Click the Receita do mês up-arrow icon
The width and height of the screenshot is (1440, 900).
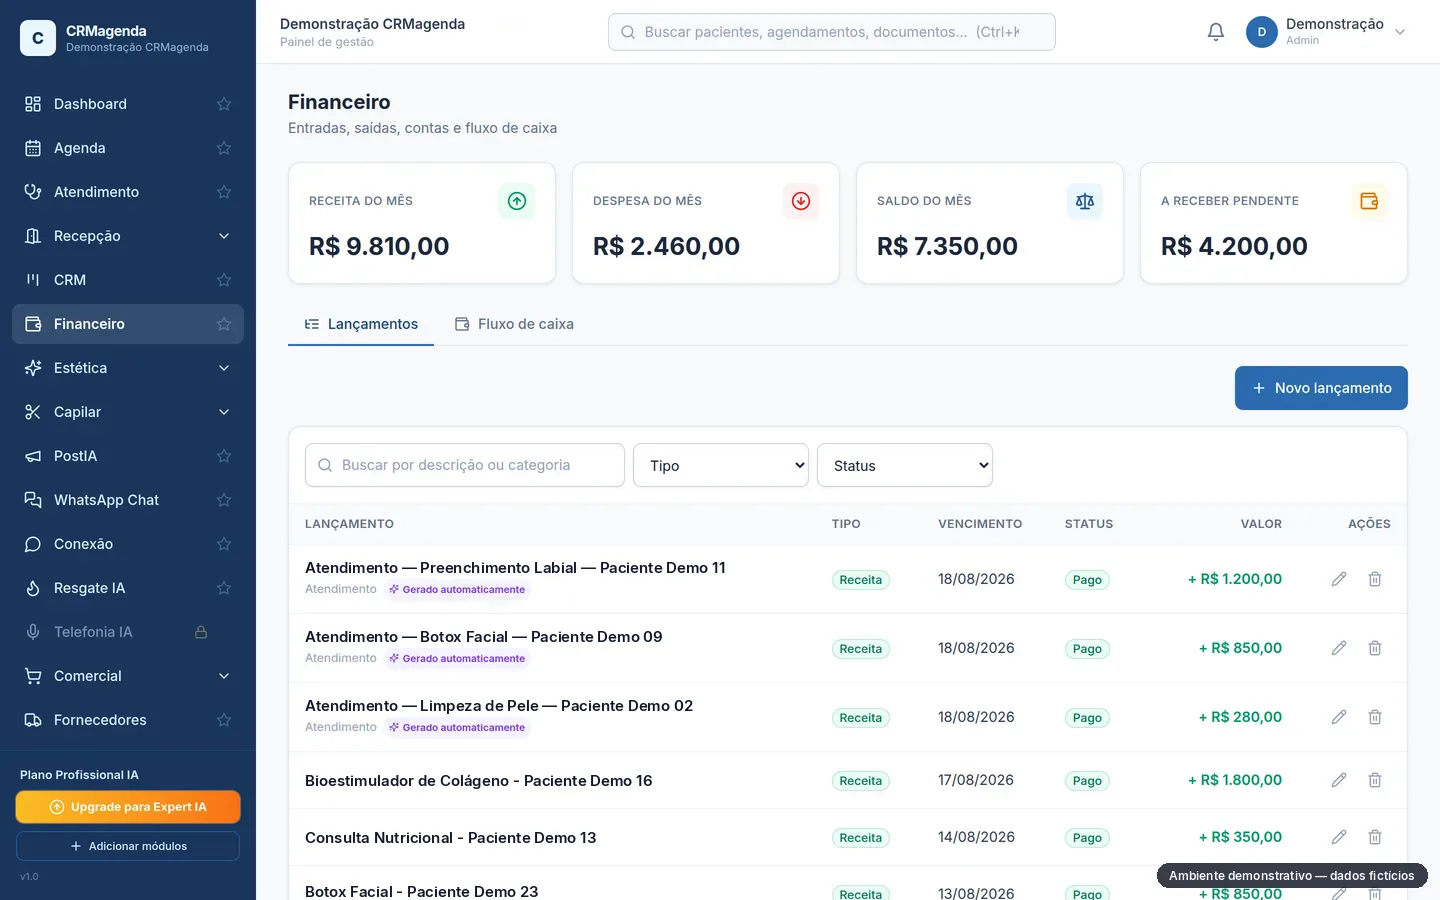click(517, 201)
